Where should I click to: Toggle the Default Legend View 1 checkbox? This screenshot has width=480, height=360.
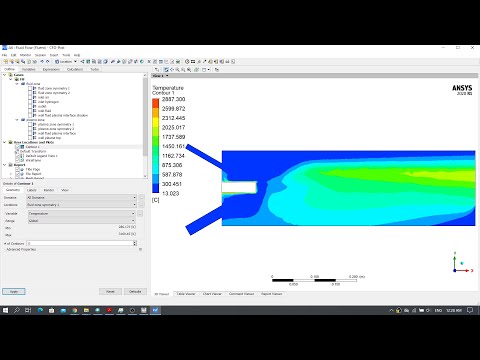[18, 156]
